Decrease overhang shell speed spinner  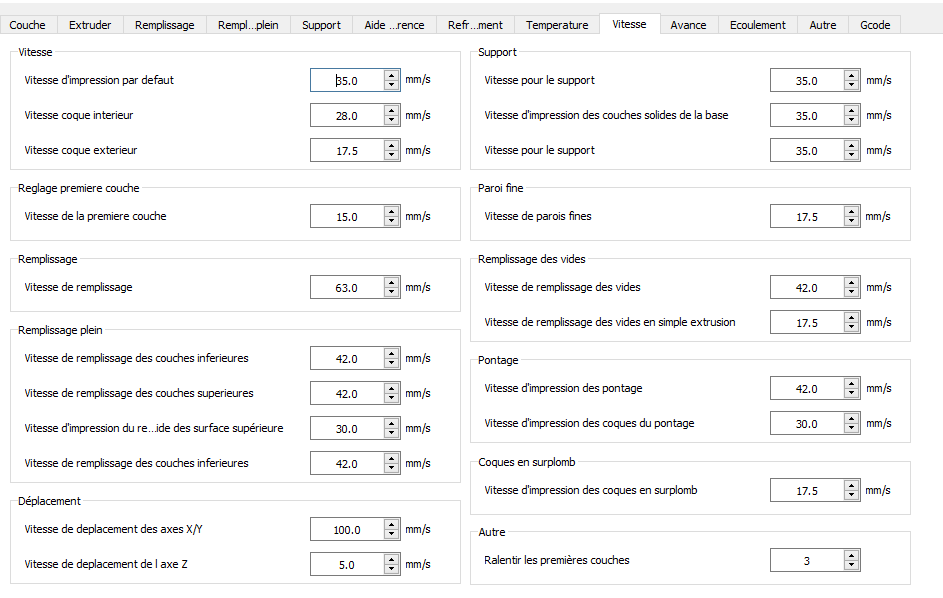851,496
